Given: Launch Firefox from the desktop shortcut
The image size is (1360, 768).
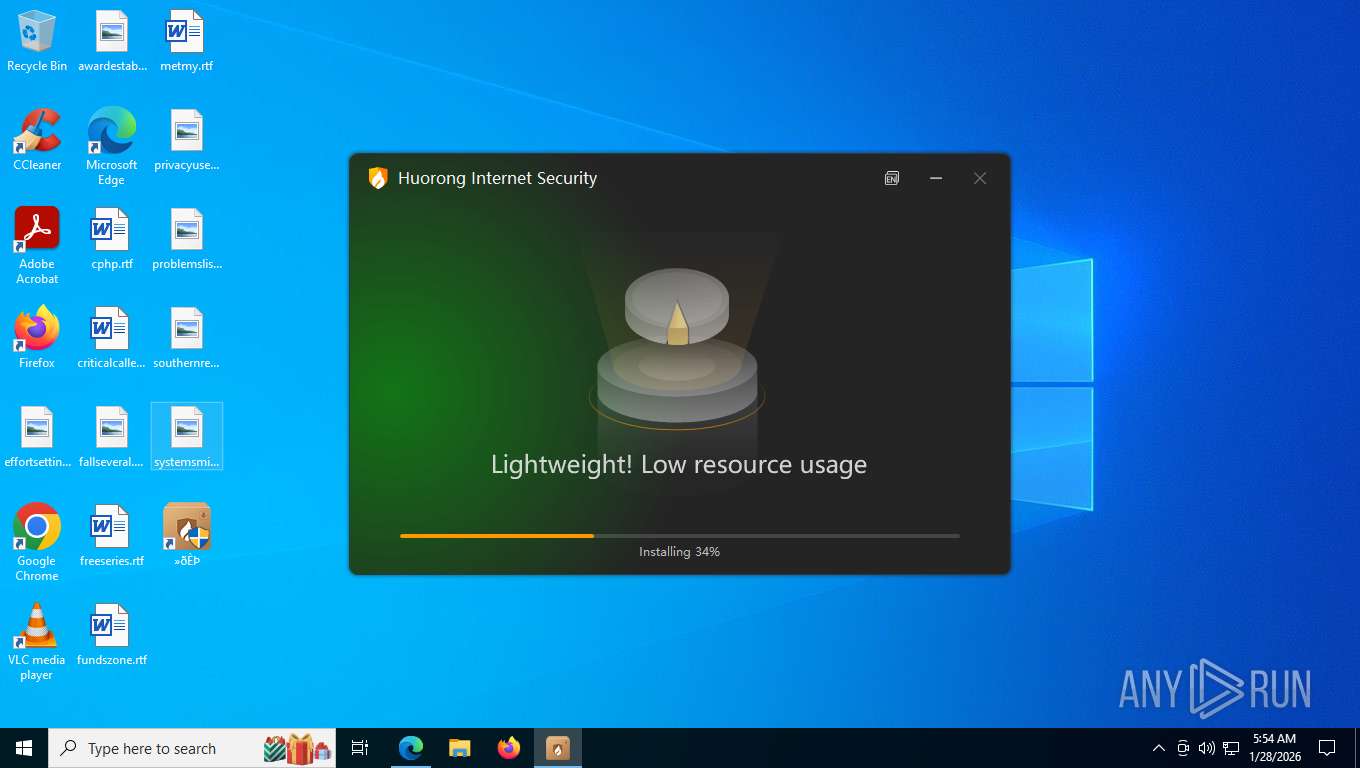Looking at the screenshot, I should pyautogui.click(x=37, y=338).
